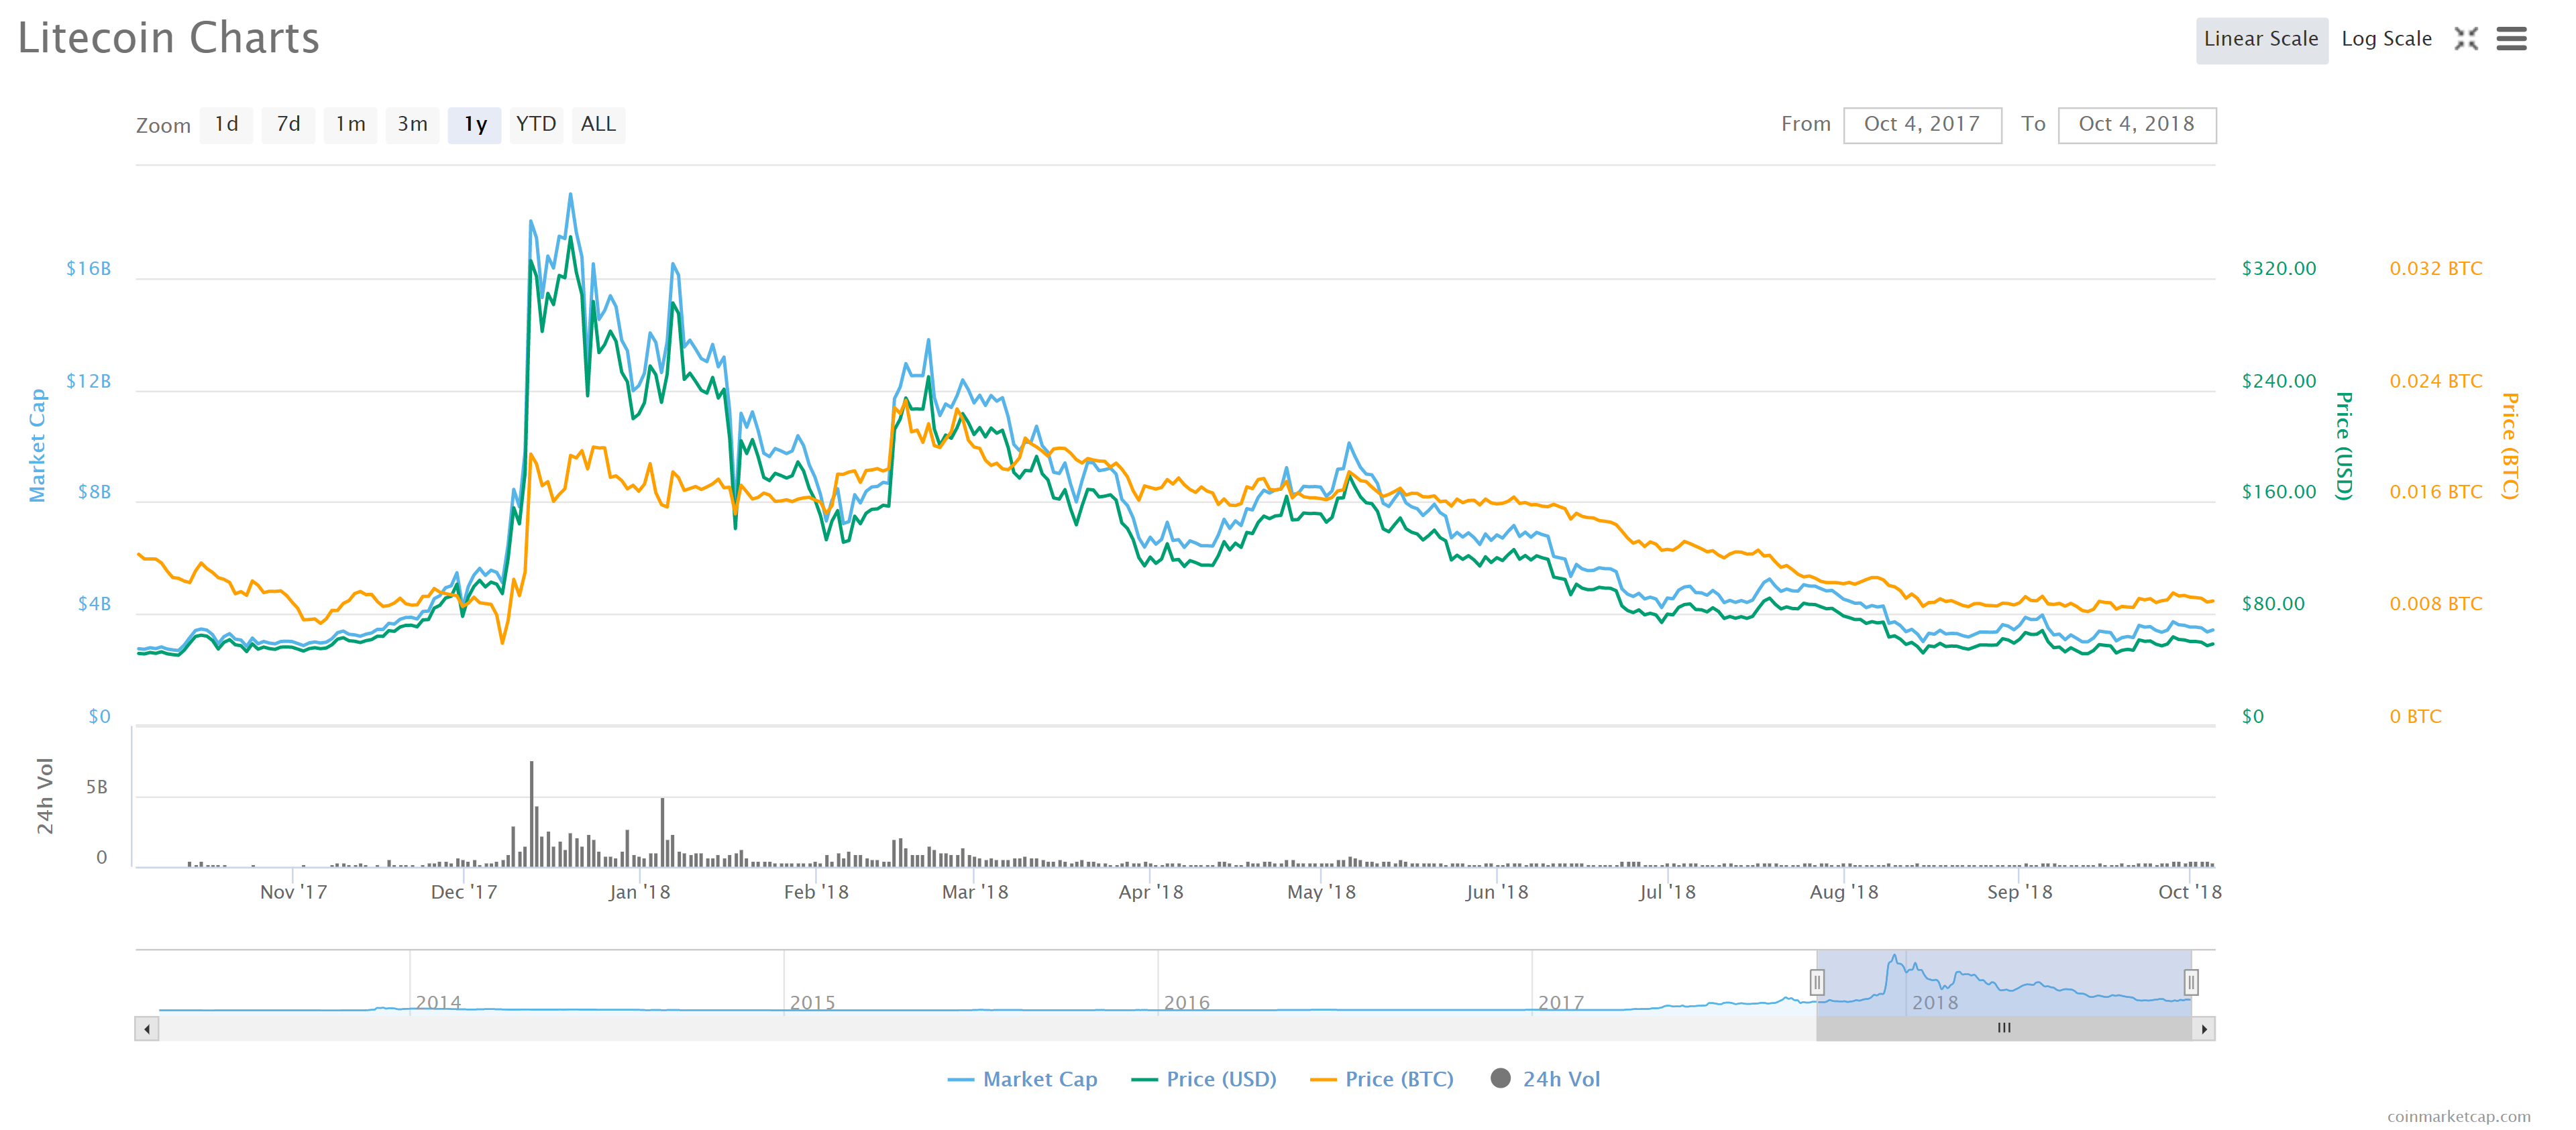
Task: Toggle 24h Vol series in legend
Action: (1545, 1079)
